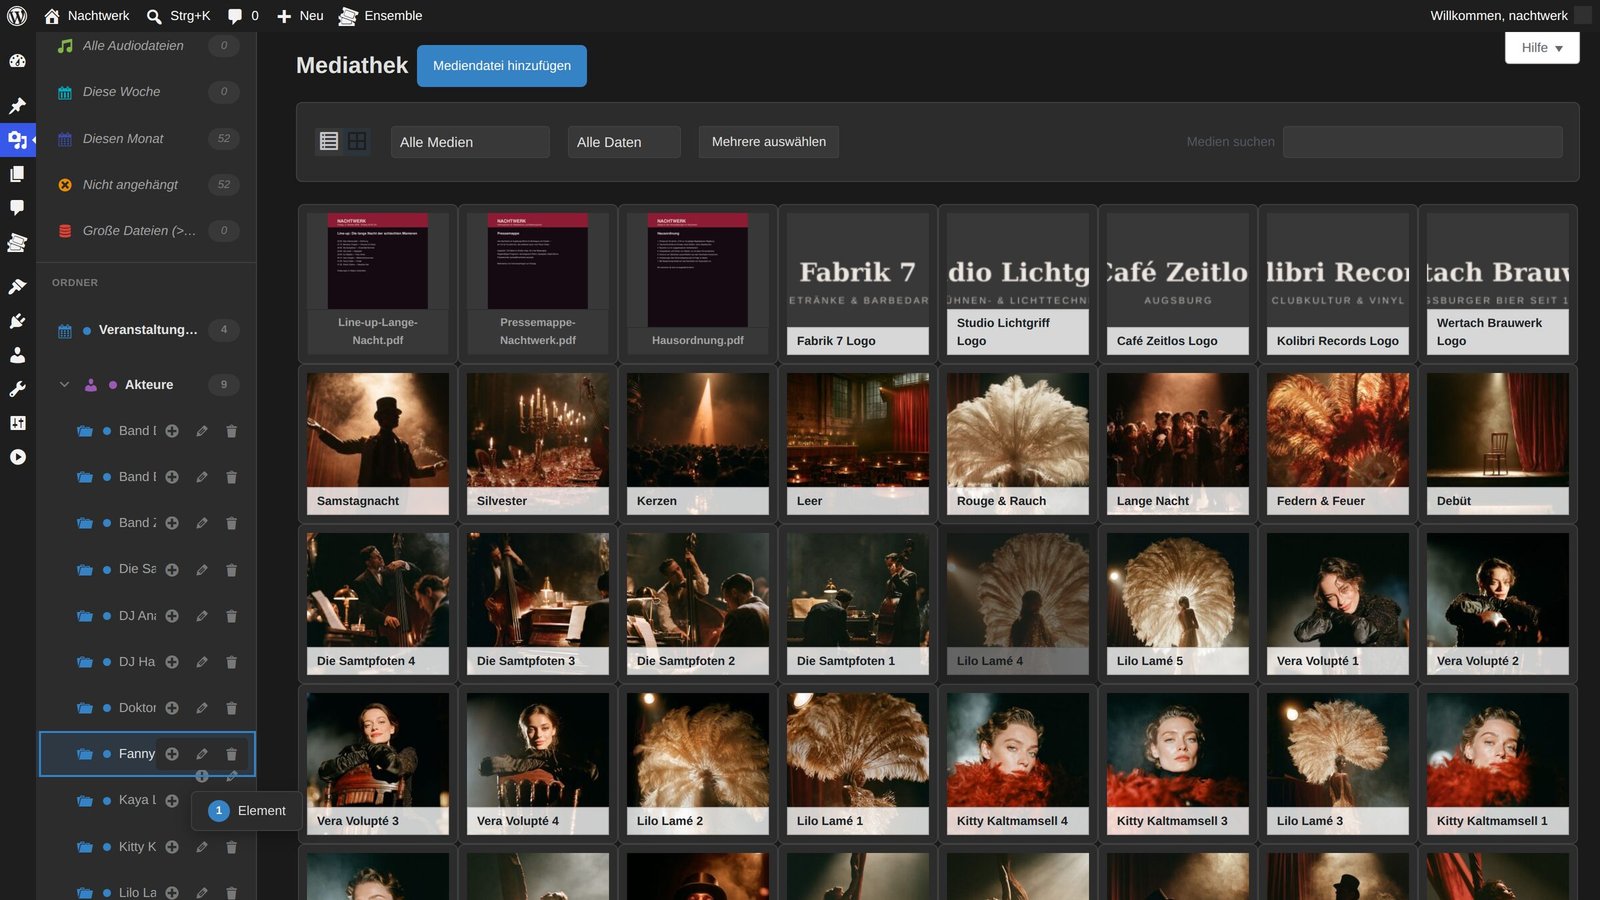The height and width of the screenshot is (900, 1600).
Task: Delete the Die Sa folder
Action: click(231, 570)
